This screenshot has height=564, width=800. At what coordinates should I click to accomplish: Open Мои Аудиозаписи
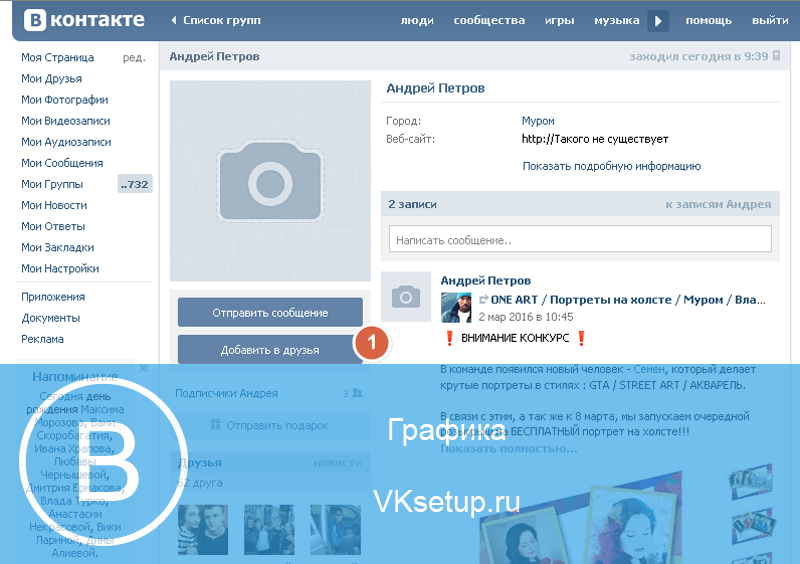(x=66, y=142)
